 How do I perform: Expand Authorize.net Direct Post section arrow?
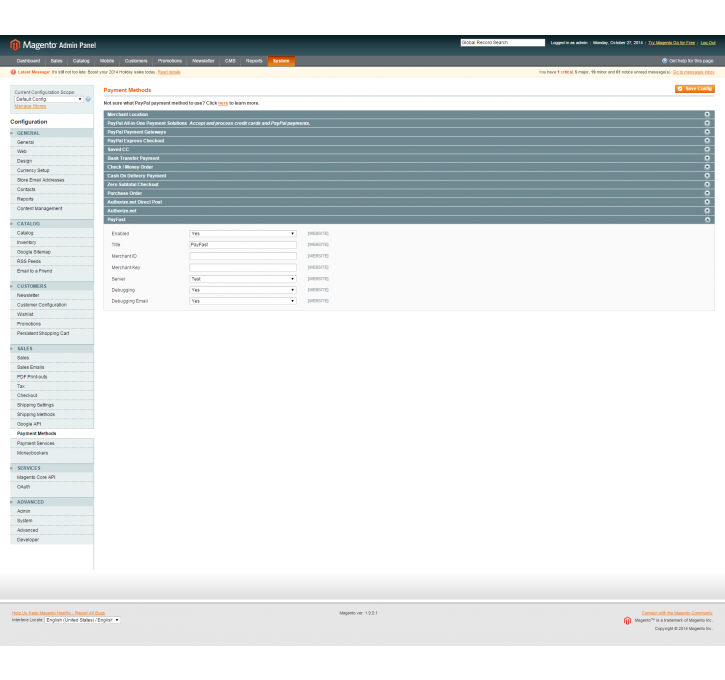707,202
